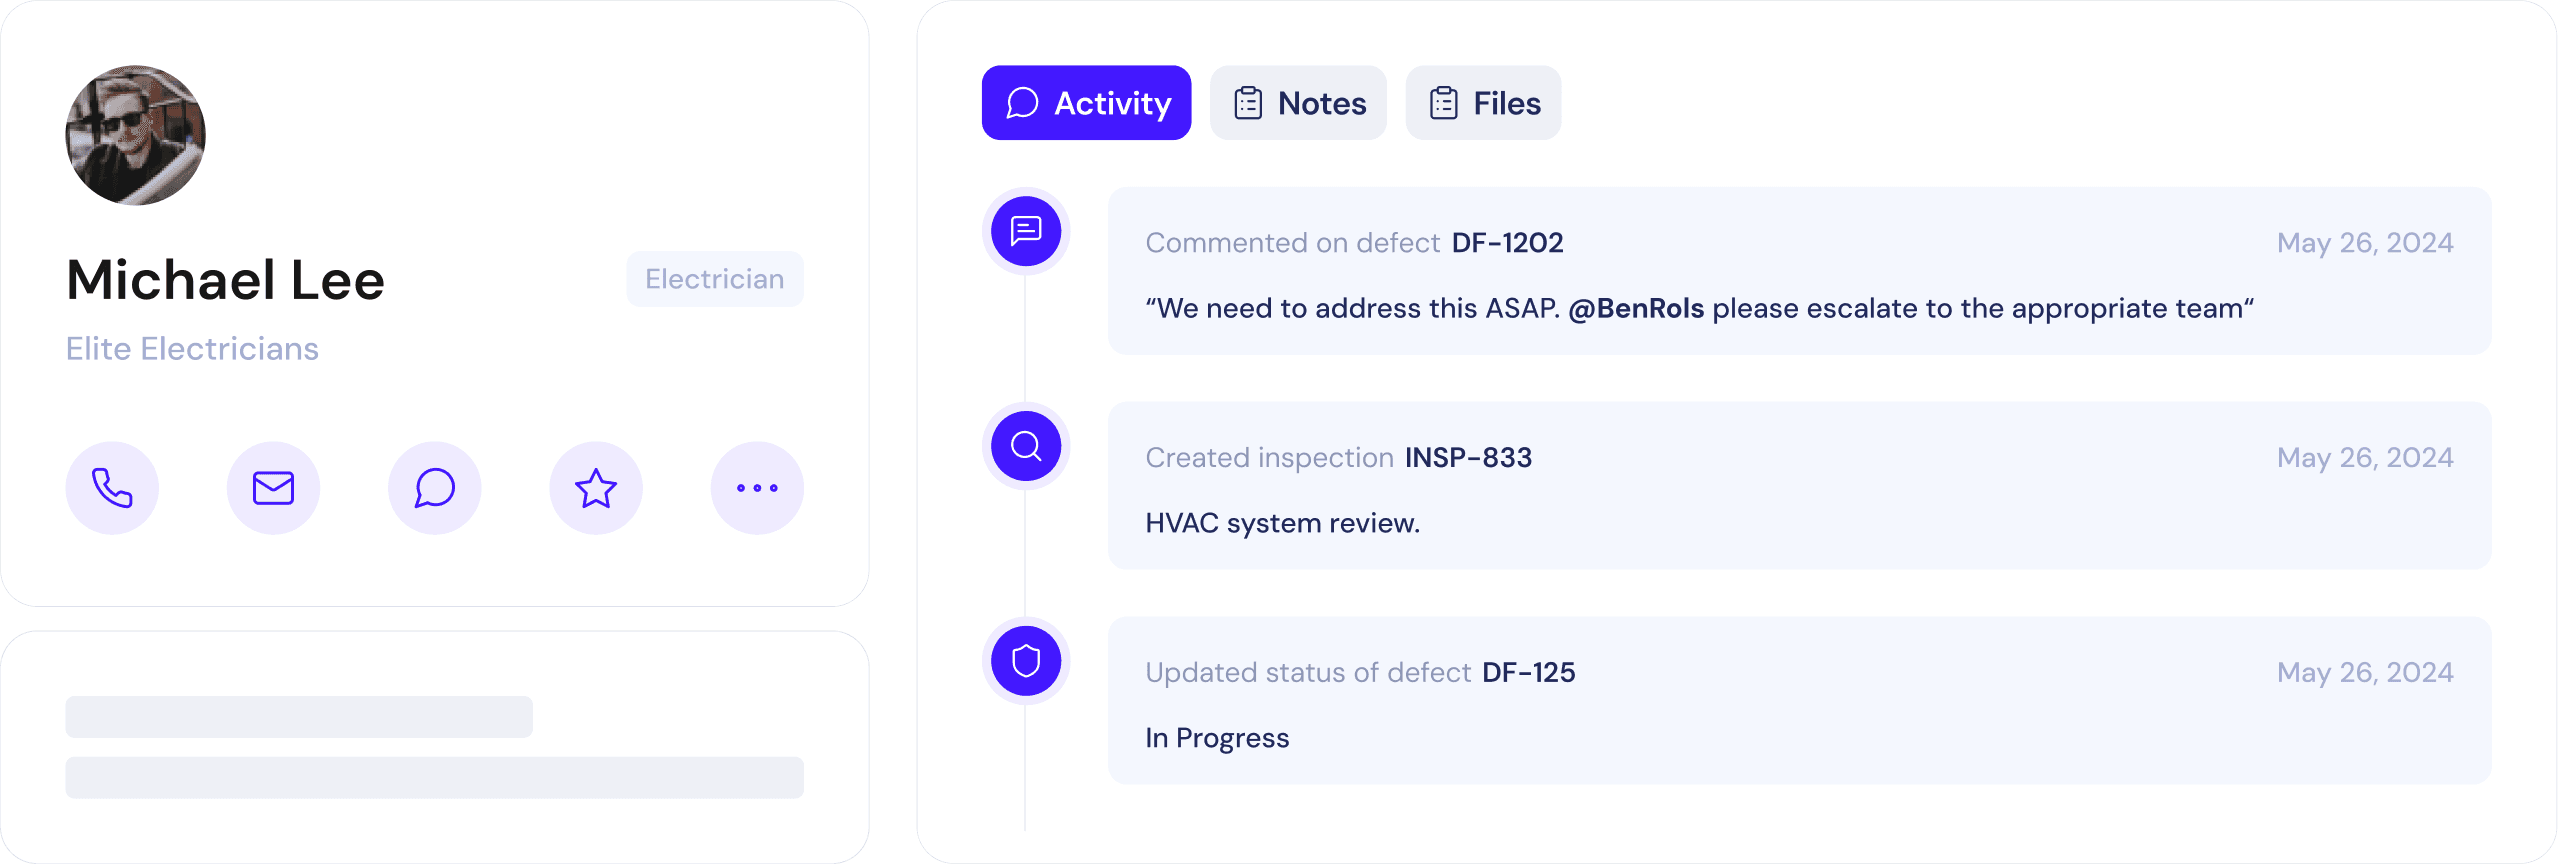Mark Michael Lee as favorite with star
Image resolution: width=2558 pixels, height=864 pixels.
coord(596,488)
